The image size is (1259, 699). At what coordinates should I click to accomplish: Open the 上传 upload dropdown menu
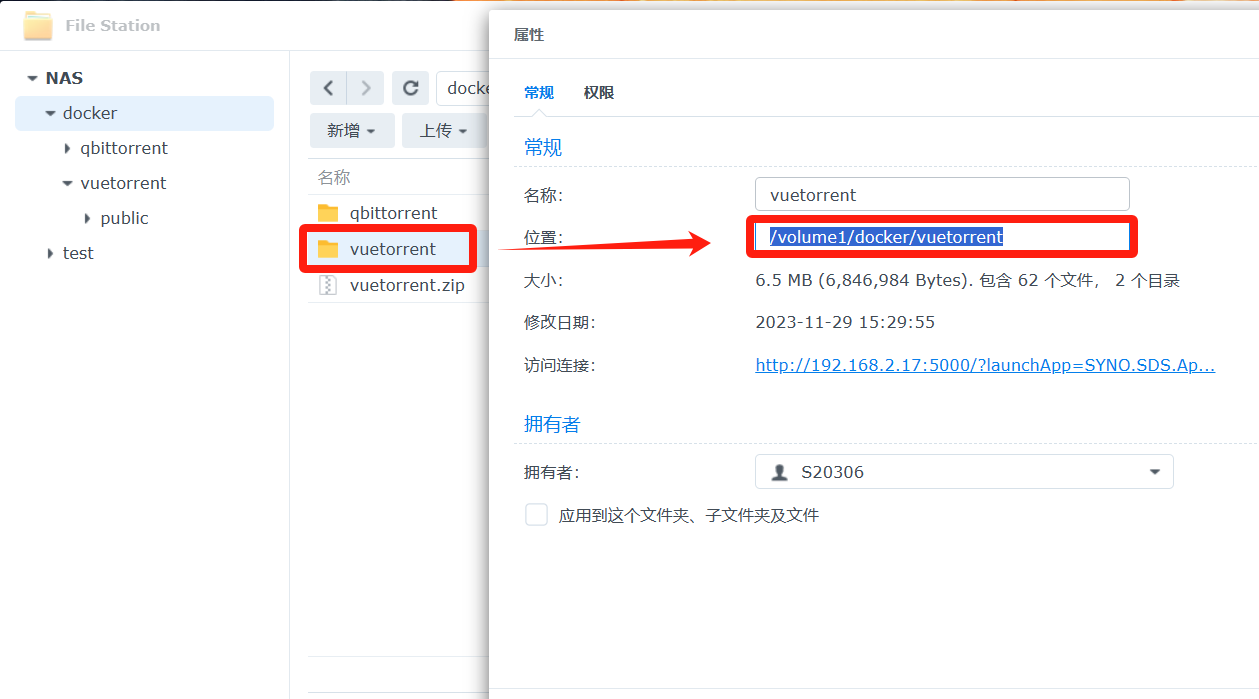tap(443, 131)
